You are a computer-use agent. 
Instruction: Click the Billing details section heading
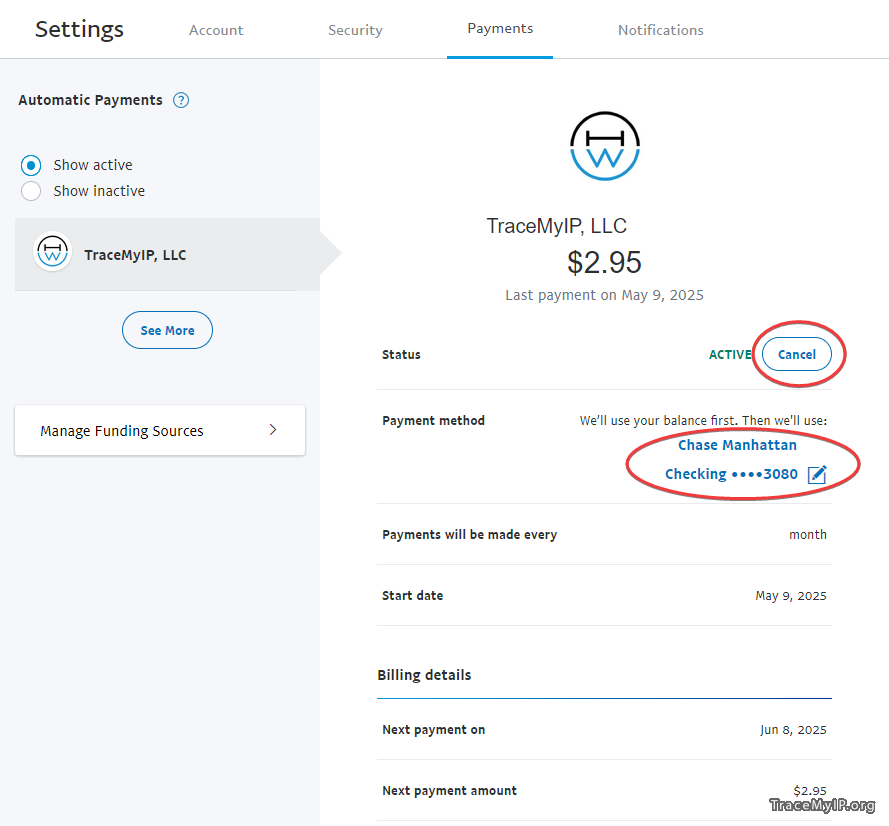tap(424, 675)
